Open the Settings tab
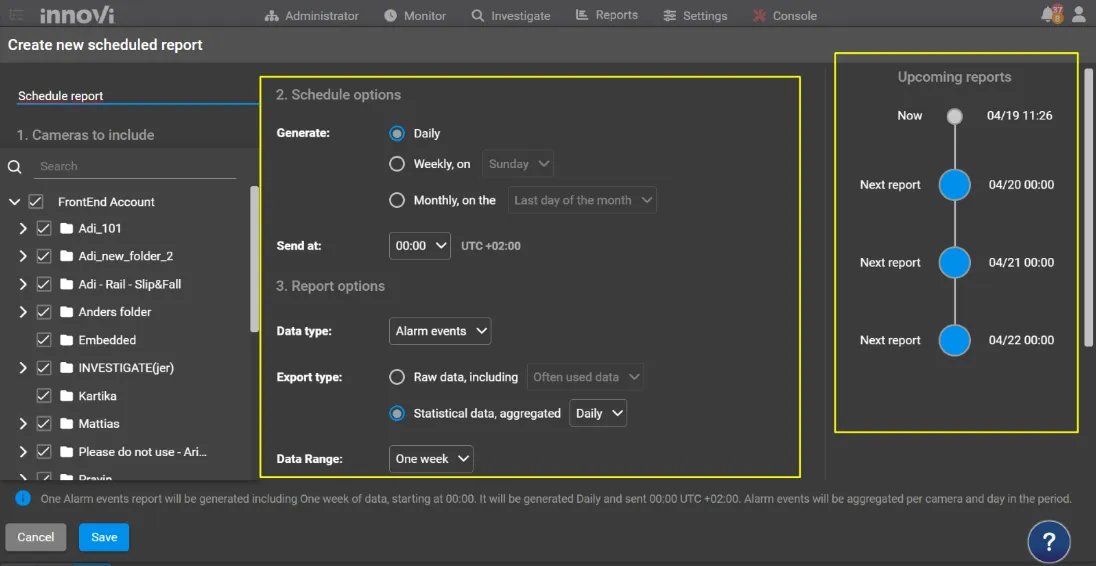This screenshot has height=566, width=1096. tap(695, 15)
